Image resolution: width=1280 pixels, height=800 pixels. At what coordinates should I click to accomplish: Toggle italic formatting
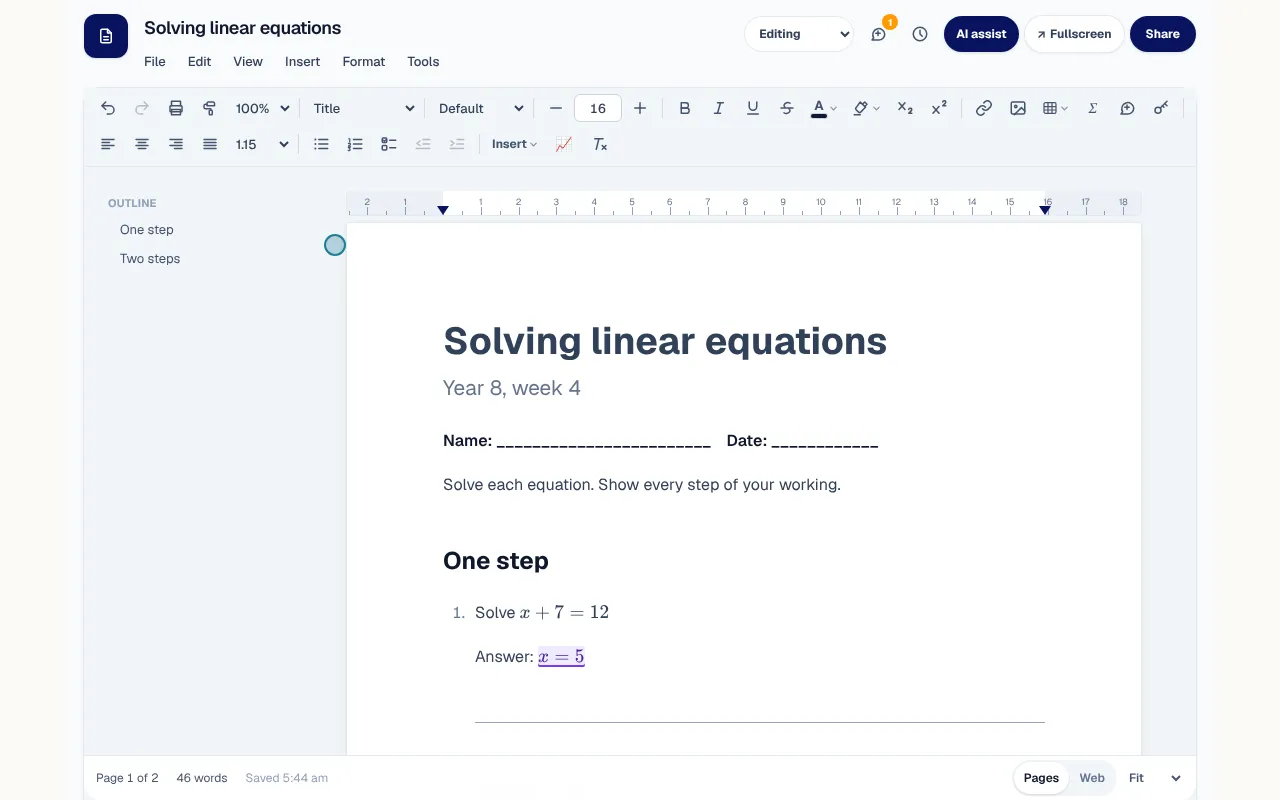pyautogui.click(x=719, y=108)
